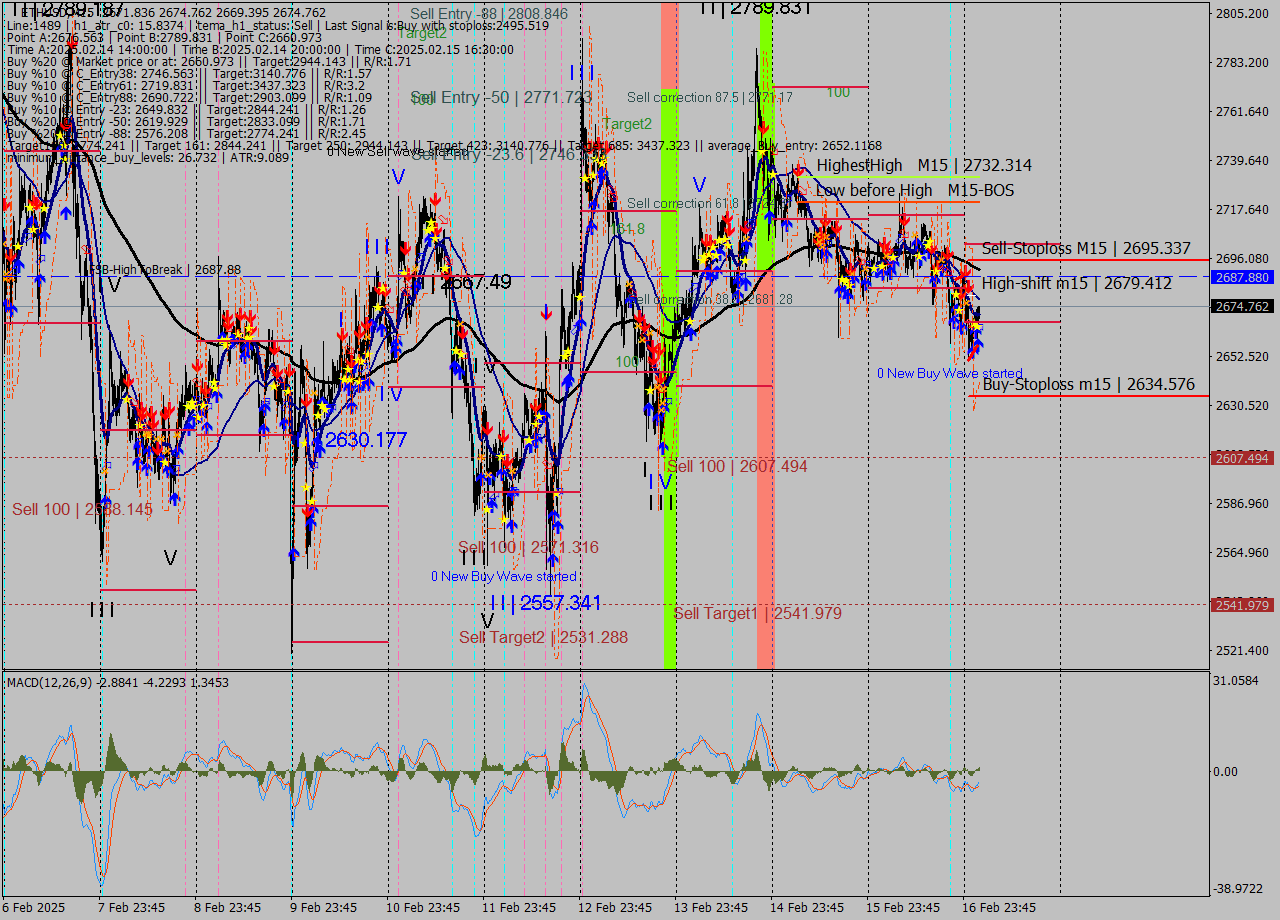This screenshot has height=920, width=1280.
Task: Click the Low before High M15-BOS label
Action: 914,190
